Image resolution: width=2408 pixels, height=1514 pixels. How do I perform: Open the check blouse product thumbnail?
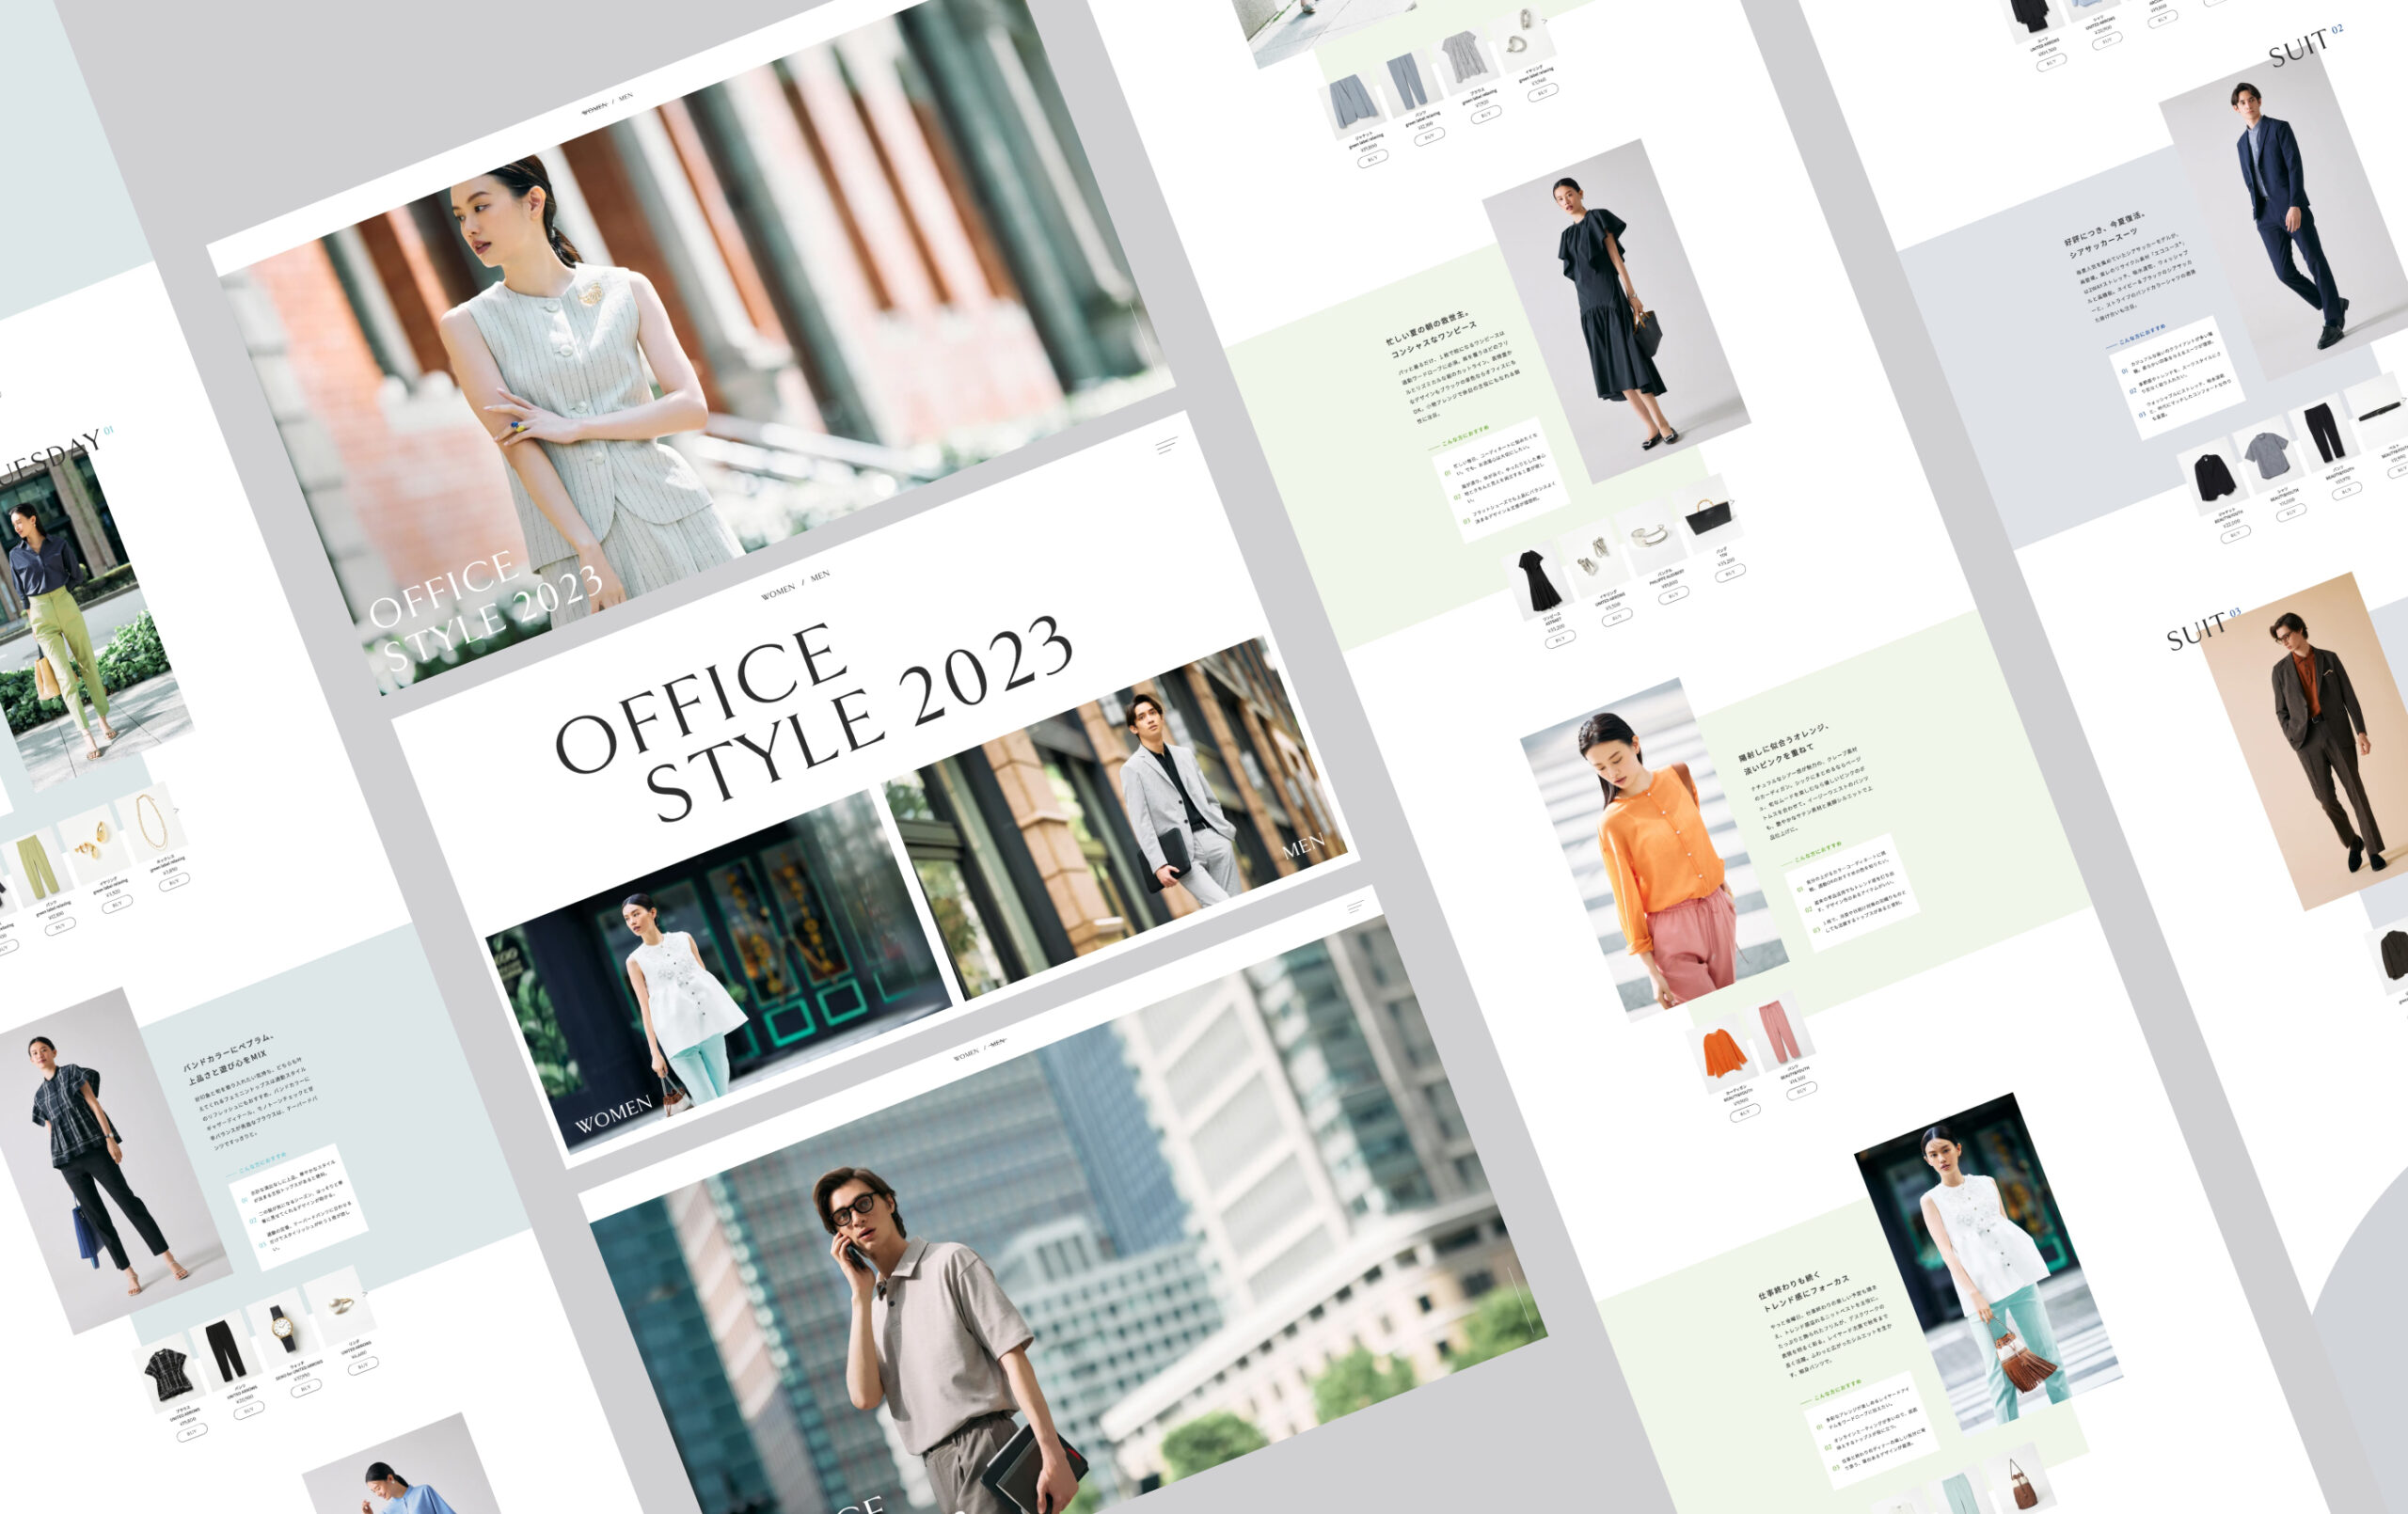pos(169,1372)
